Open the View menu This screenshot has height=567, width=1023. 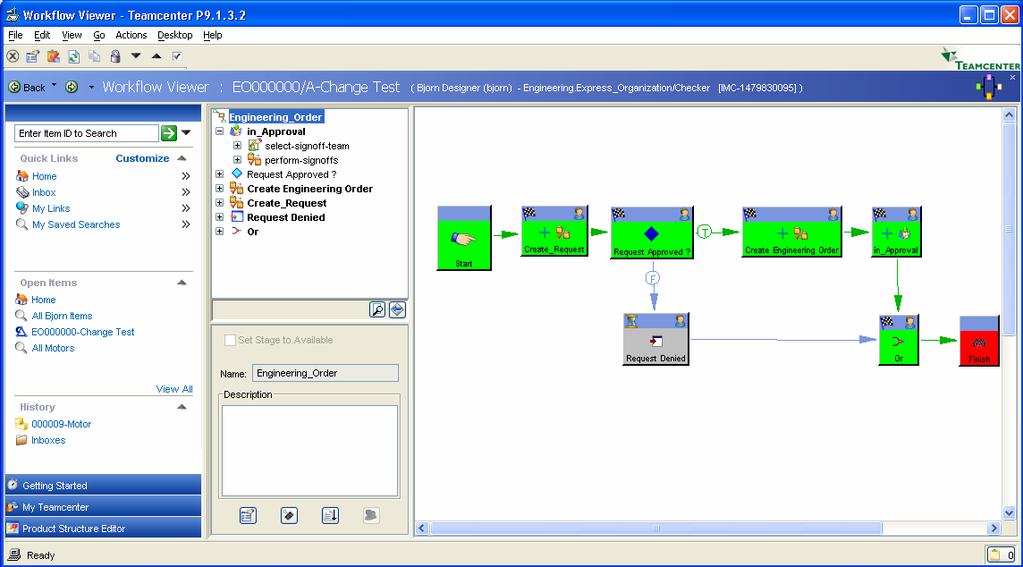pos(72,35)
